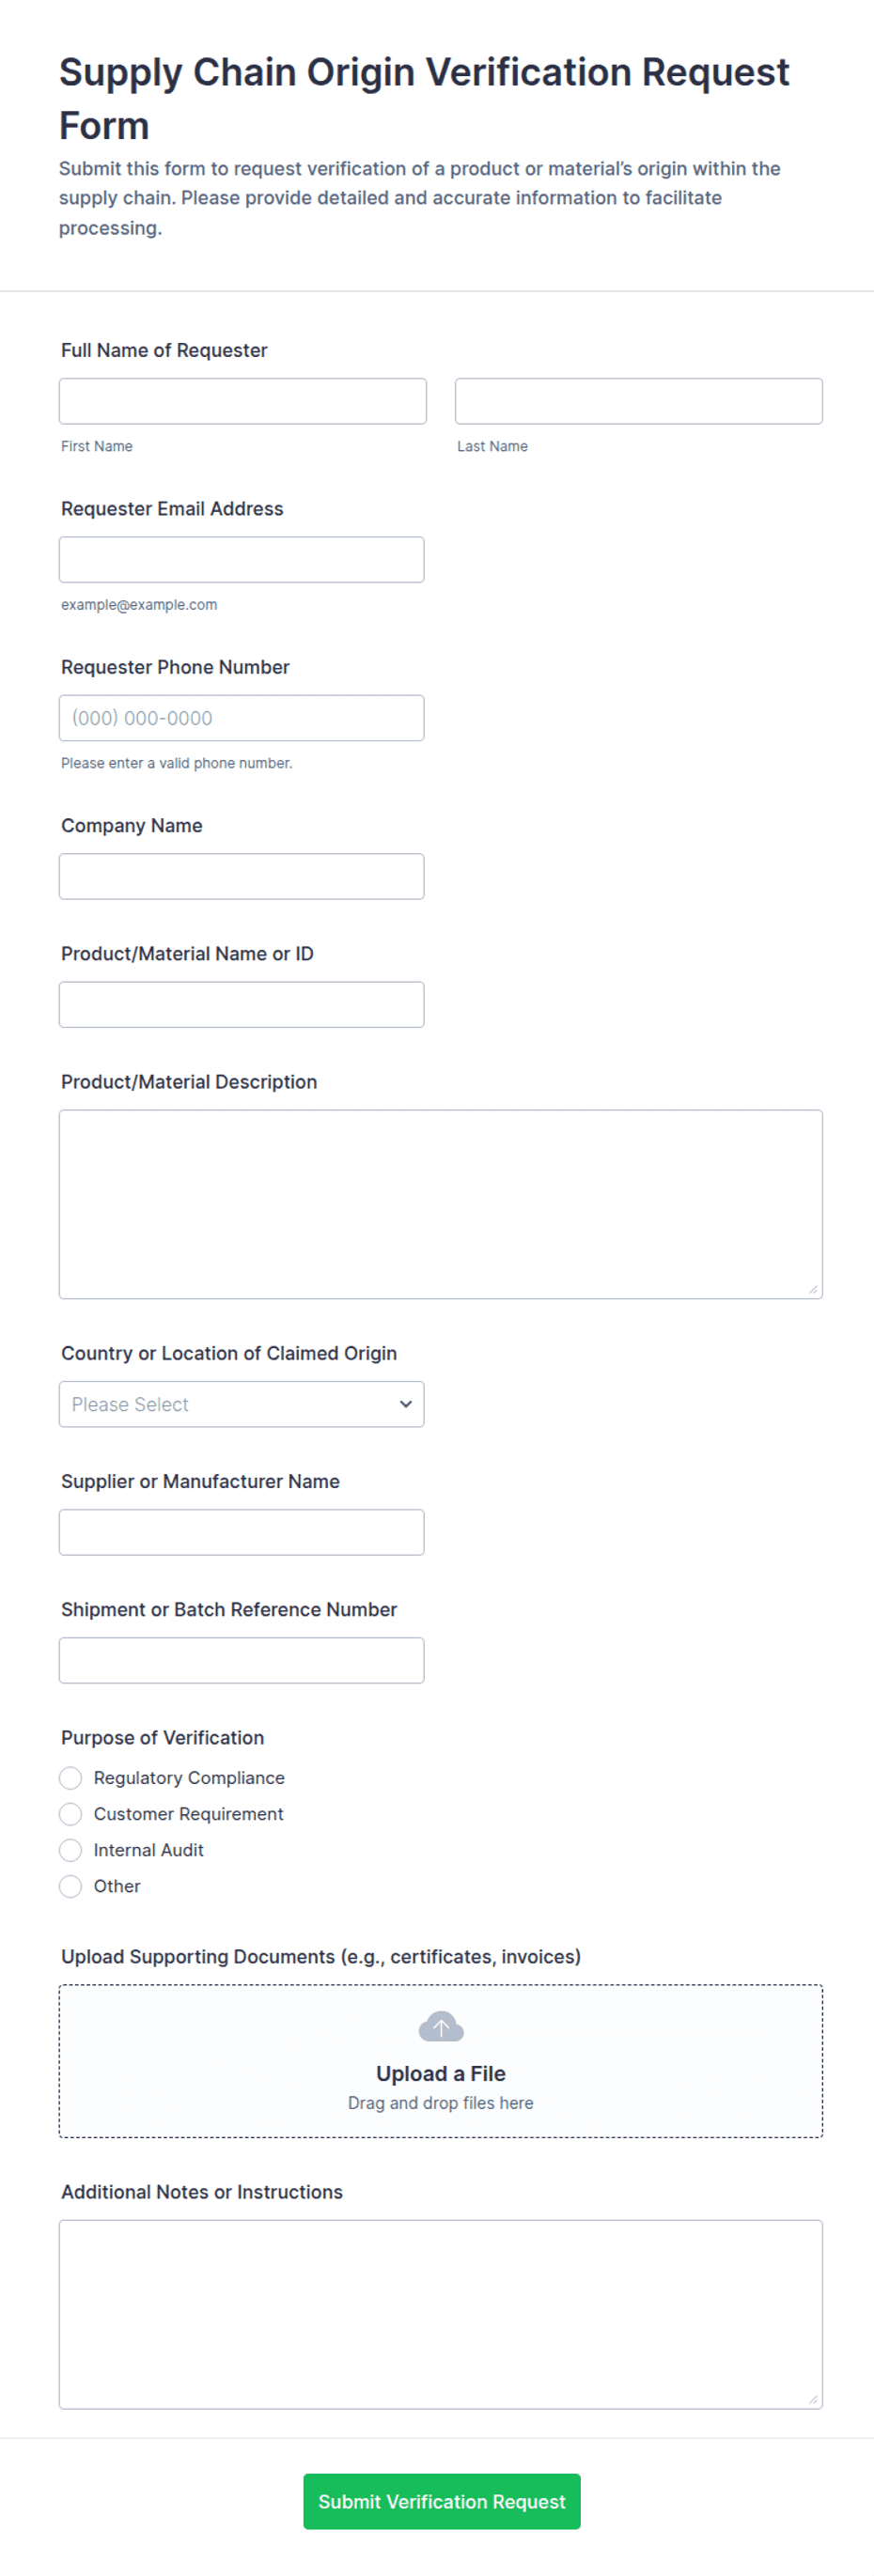The width and height of the screenshot is (874, 2576).
Task: Click the Product/Material Name or ID field
Action: coord(241,1004)
